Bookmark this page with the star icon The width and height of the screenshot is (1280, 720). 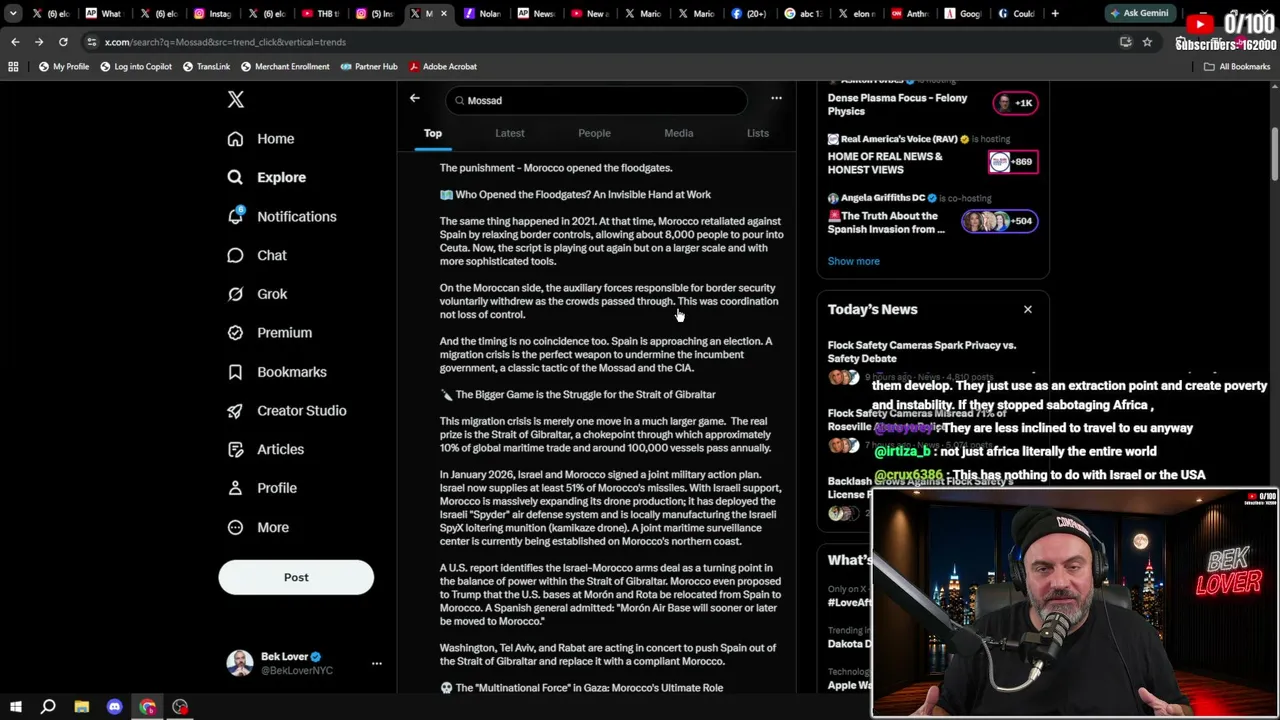pos(1147,42)
